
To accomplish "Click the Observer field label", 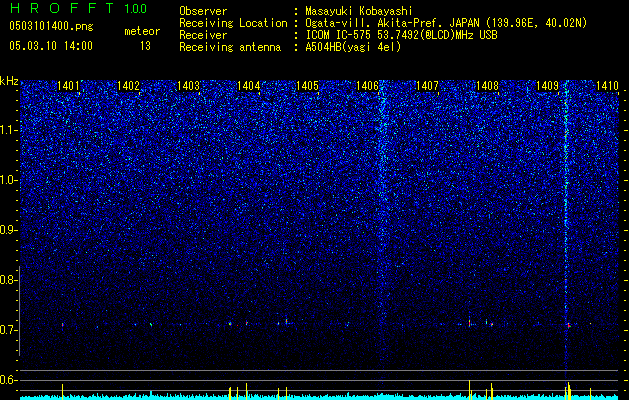I will pos(203,11).
